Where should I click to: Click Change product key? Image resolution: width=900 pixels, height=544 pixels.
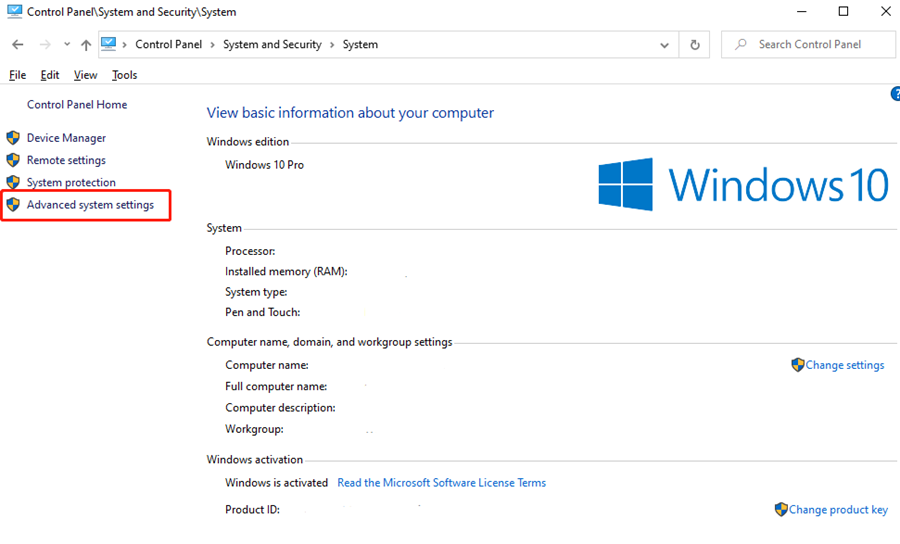click(838, 510)
